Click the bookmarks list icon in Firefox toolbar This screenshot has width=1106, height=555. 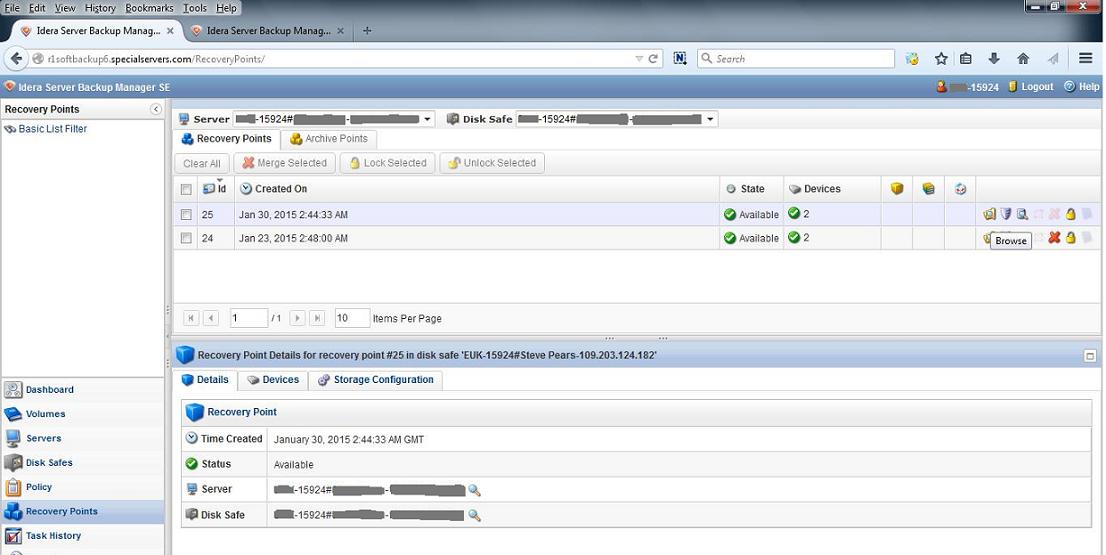point(966,59)
